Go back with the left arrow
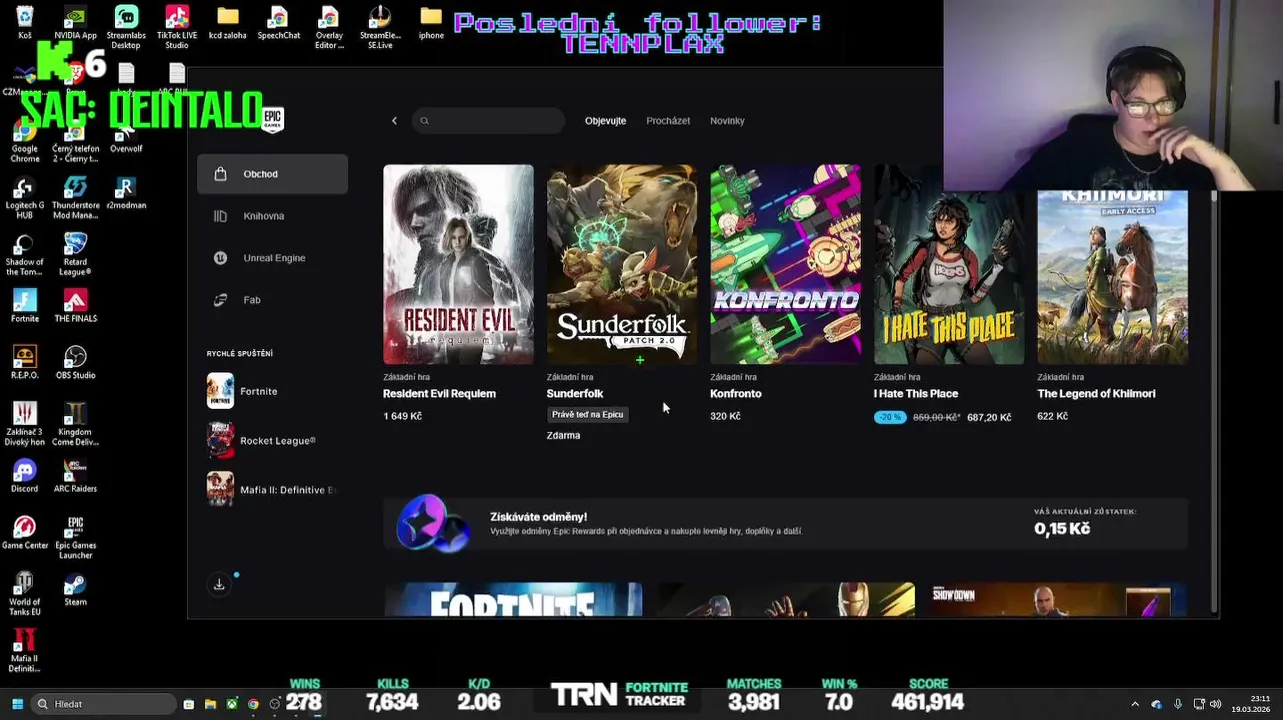Screen dimensions: 1283x720 pos(394,121)
